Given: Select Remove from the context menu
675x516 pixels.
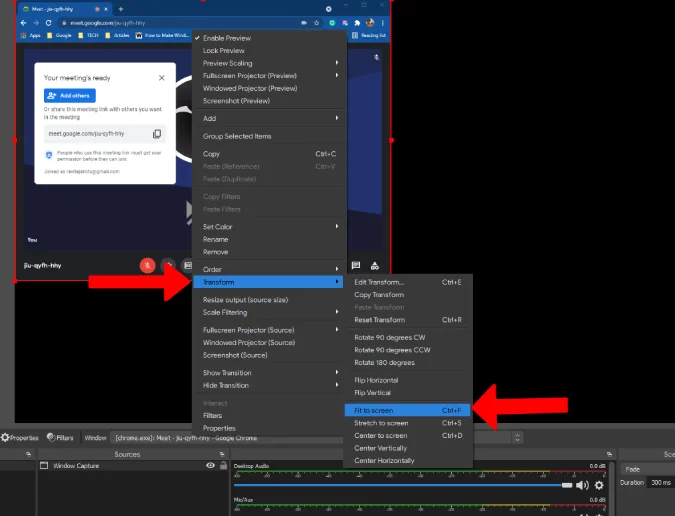Looking at the screenshot, I should pyautogui.click(x=269, y=252).
